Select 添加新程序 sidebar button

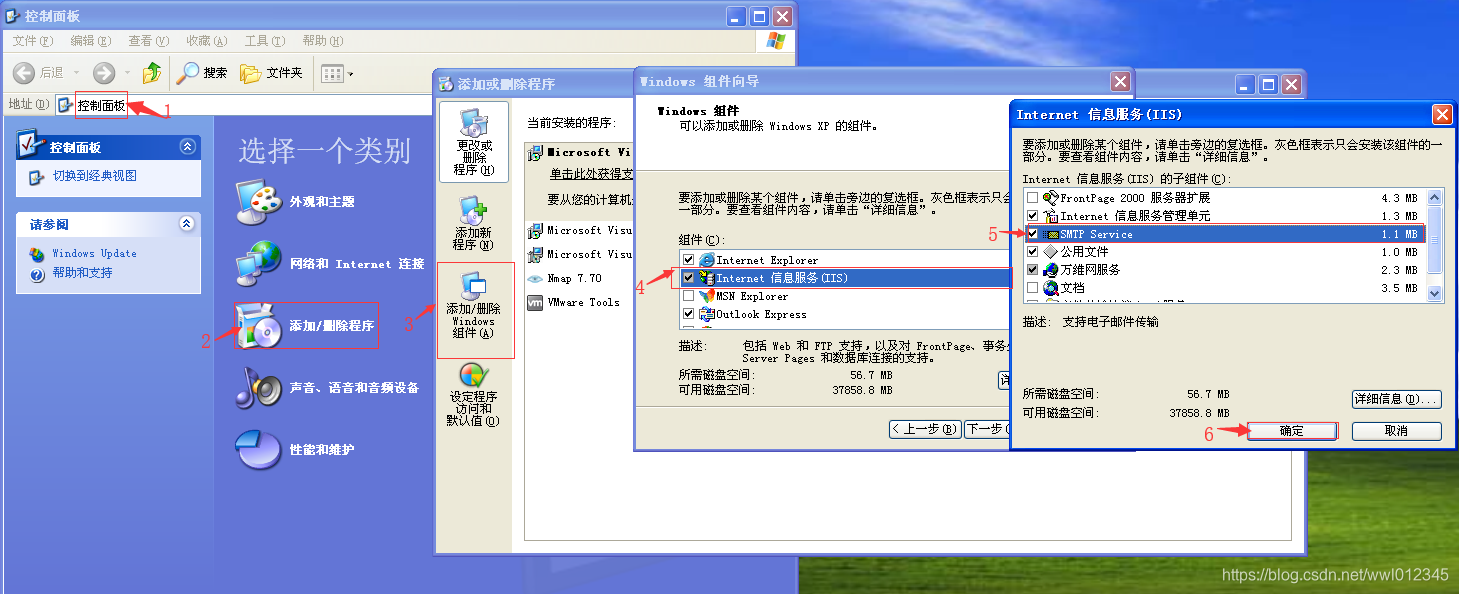click(474, 224)
